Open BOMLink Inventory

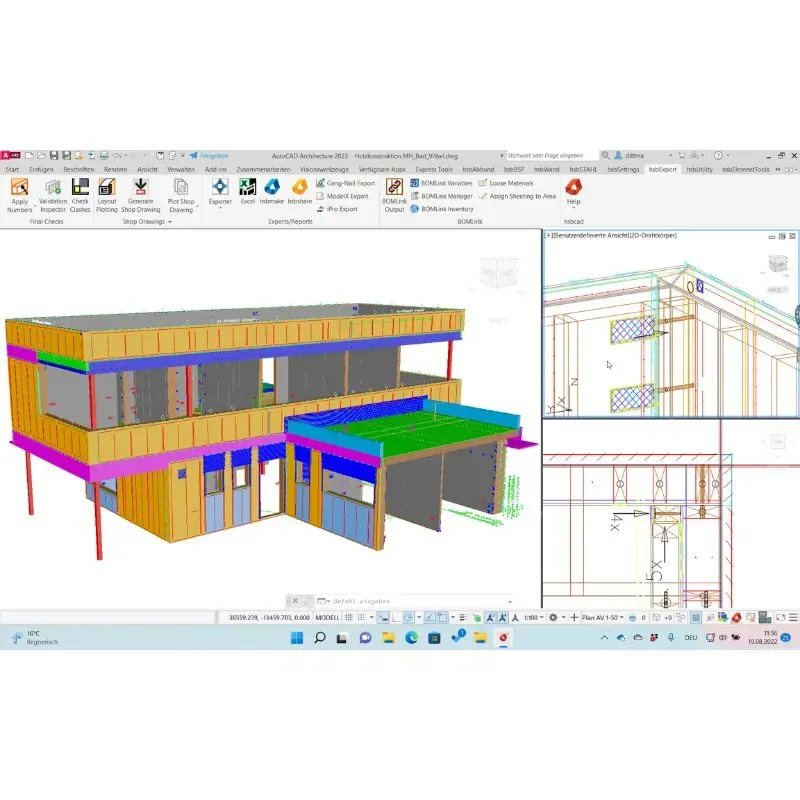pyautogui.click(x=442, y=209)
